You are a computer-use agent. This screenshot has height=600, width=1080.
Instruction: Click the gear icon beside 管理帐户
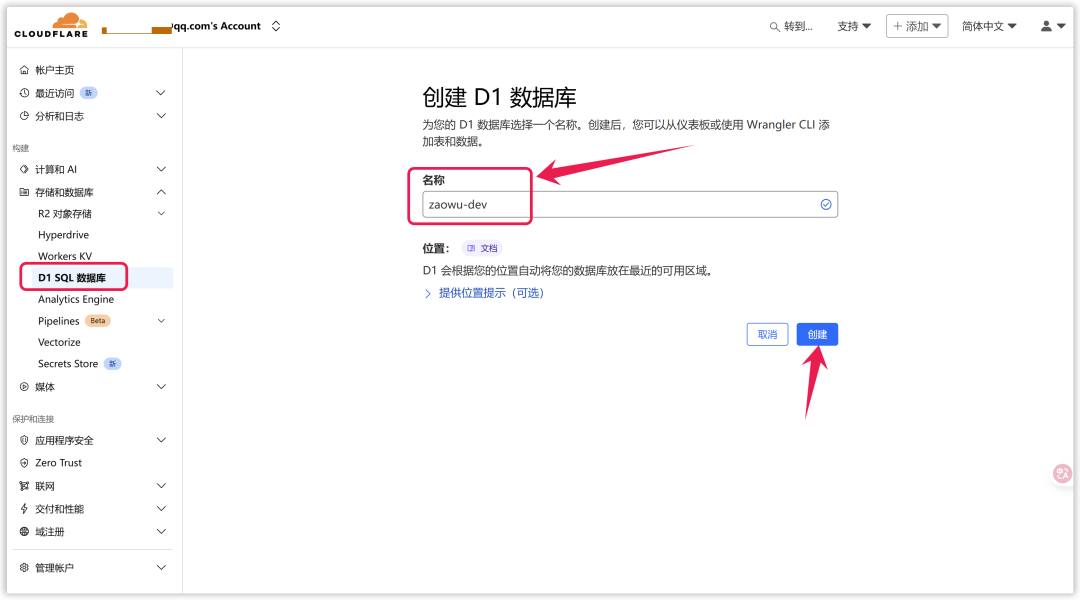coord(24,568)
